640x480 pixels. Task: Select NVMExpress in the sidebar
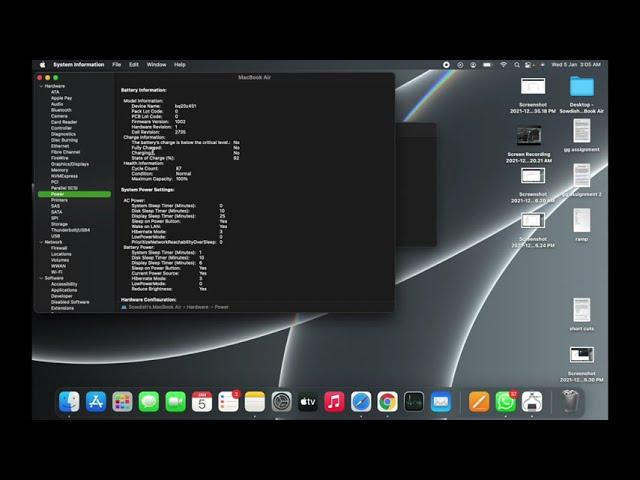pos(64,176)
